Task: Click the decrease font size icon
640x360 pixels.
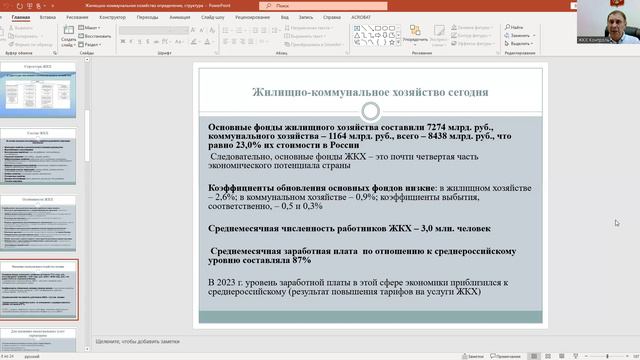Action: tap(202, 30)
